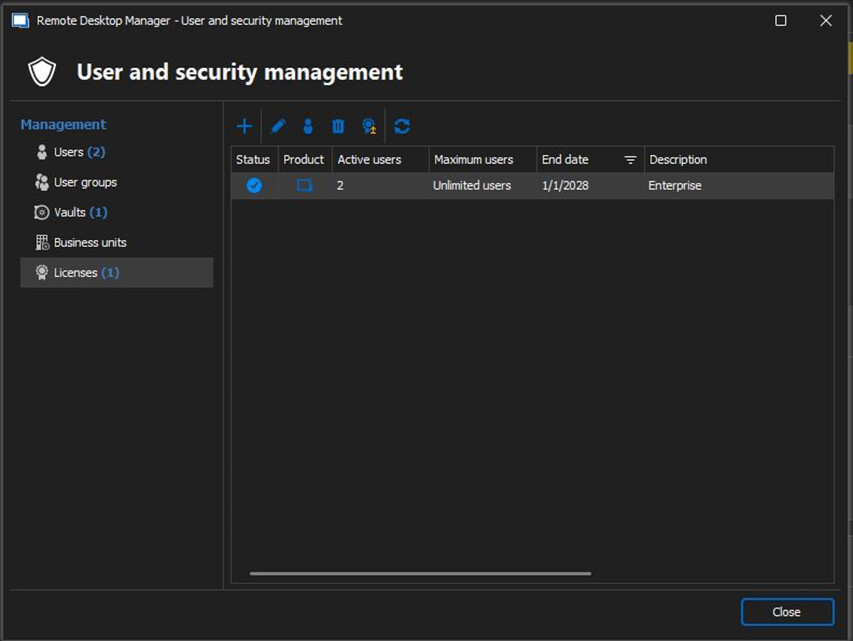
Task: Click the license request badge icon
Action: [369, 126]
